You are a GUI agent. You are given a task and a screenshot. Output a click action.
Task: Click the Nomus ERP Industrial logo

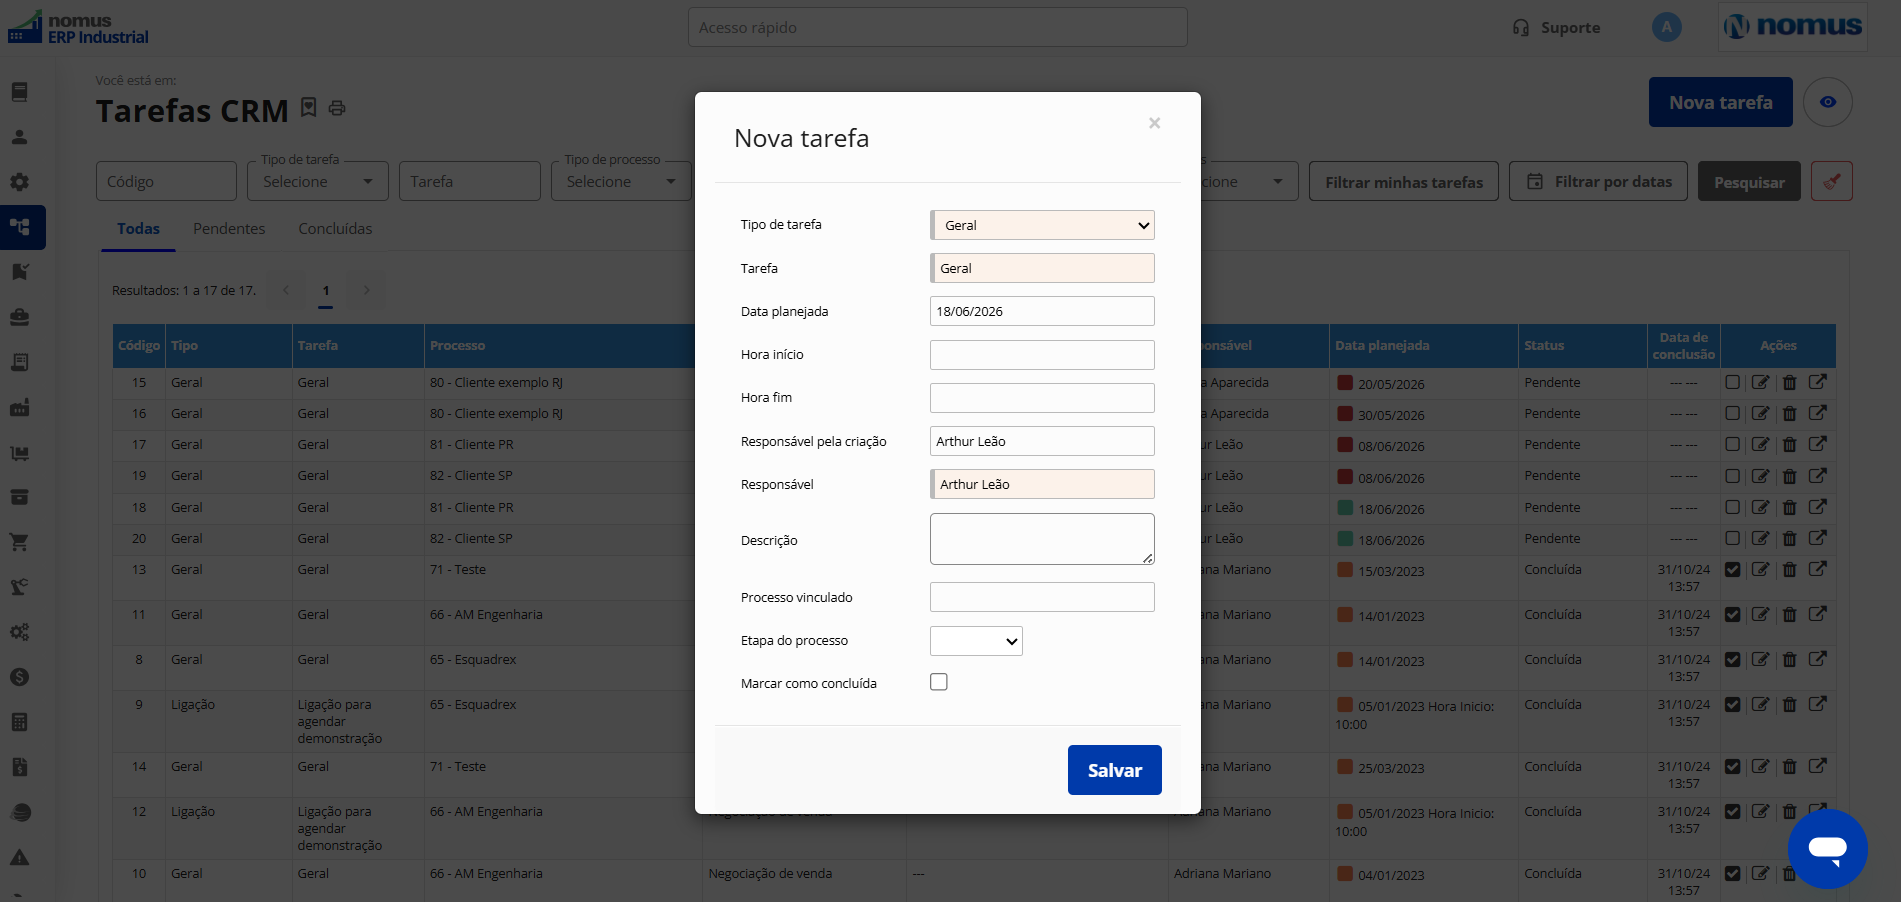tap(77, 27)
